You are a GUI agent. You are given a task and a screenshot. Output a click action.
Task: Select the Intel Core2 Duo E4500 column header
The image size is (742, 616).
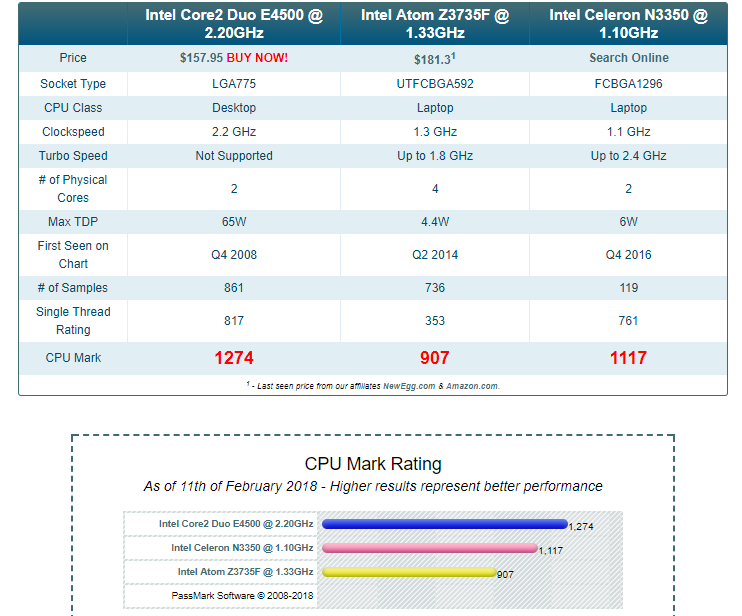click(x=234, y=24)
